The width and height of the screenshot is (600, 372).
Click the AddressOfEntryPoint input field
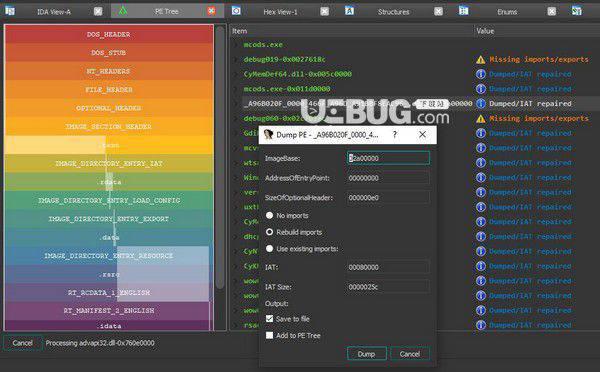tap(388, 178)
